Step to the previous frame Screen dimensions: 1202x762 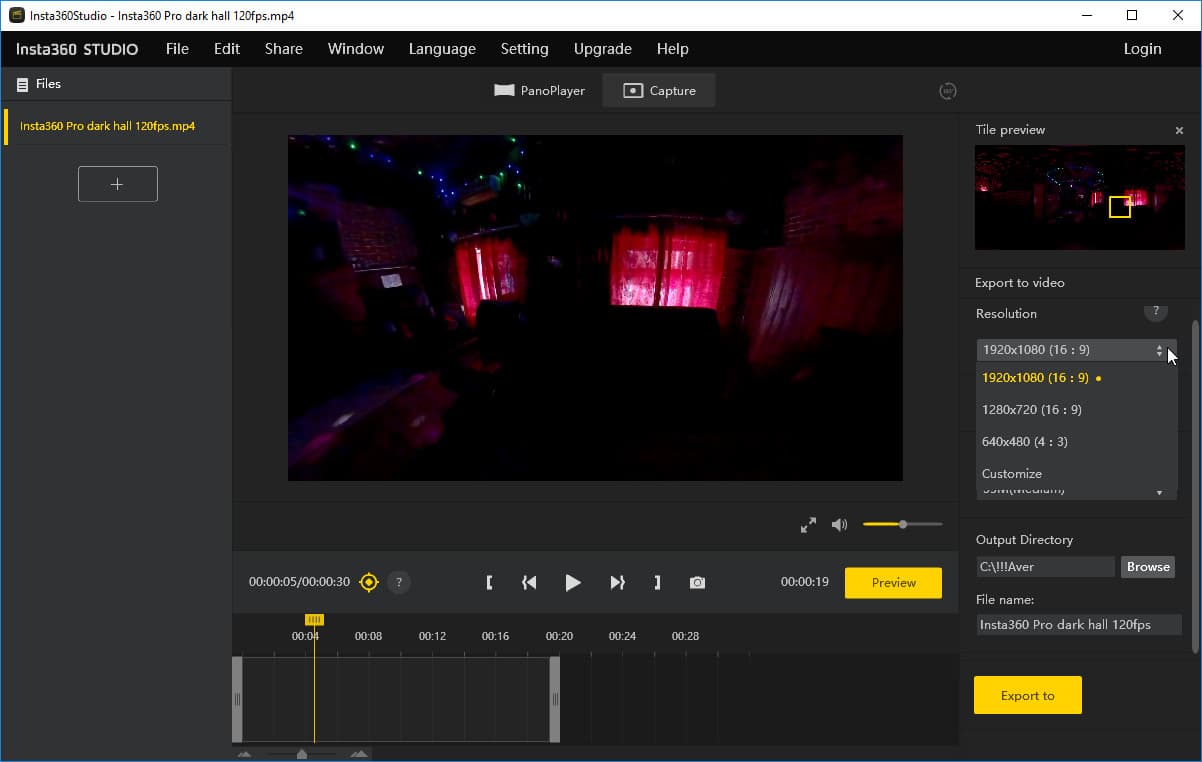(529, 582)
